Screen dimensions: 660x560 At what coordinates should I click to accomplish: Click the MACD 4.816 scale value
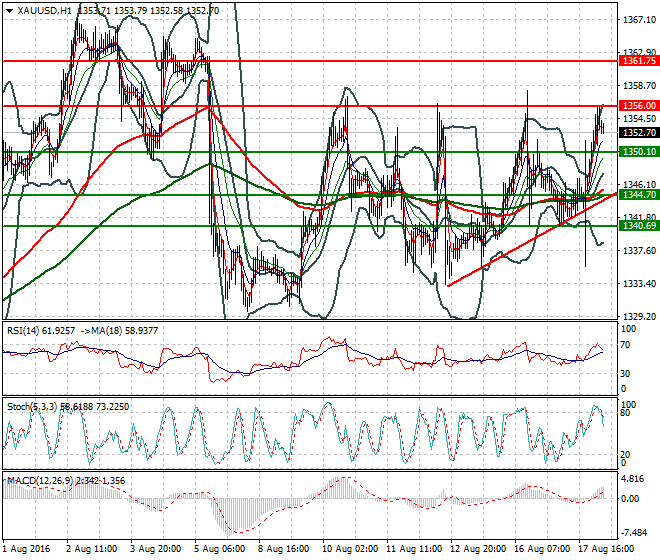[x=633, y=480]
